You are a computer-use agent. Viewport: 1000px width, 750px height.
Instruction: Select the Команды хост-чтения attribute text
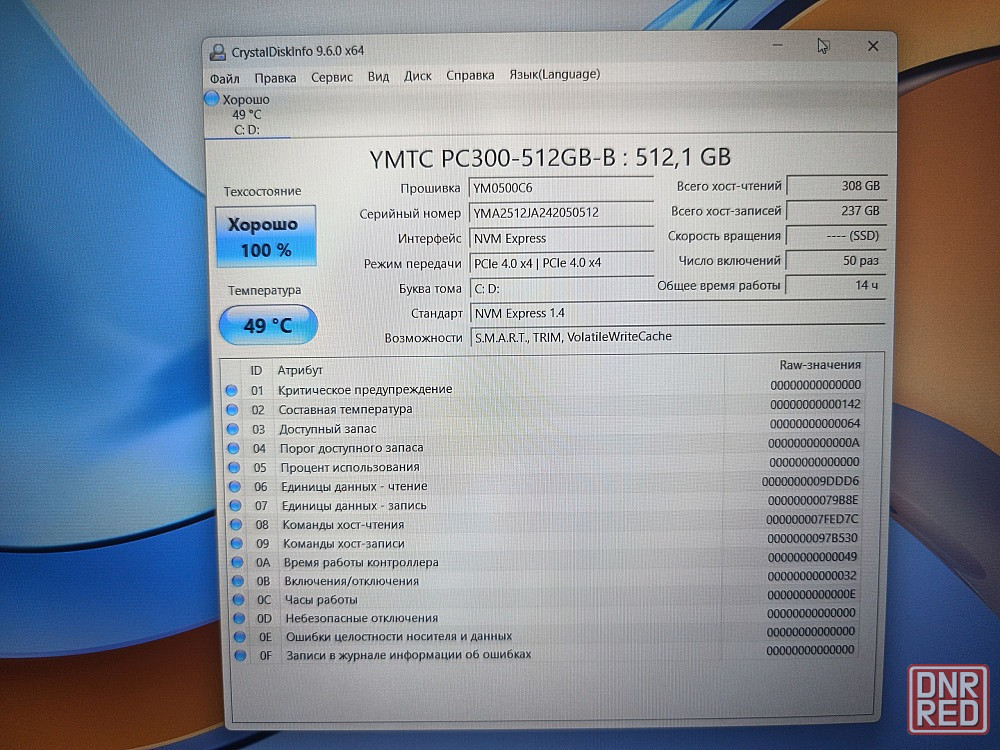[343, 525]
